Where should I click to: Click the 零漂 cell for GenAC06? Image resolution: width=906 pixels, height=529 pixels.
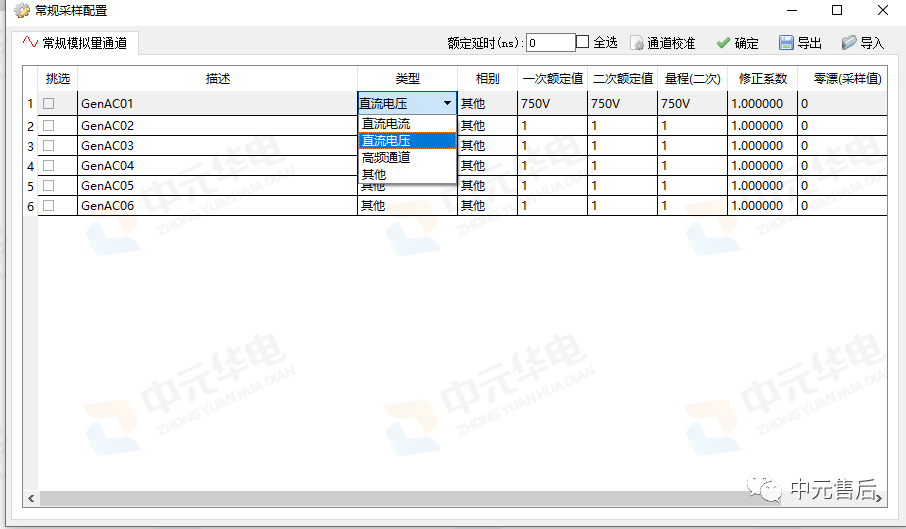842,206
